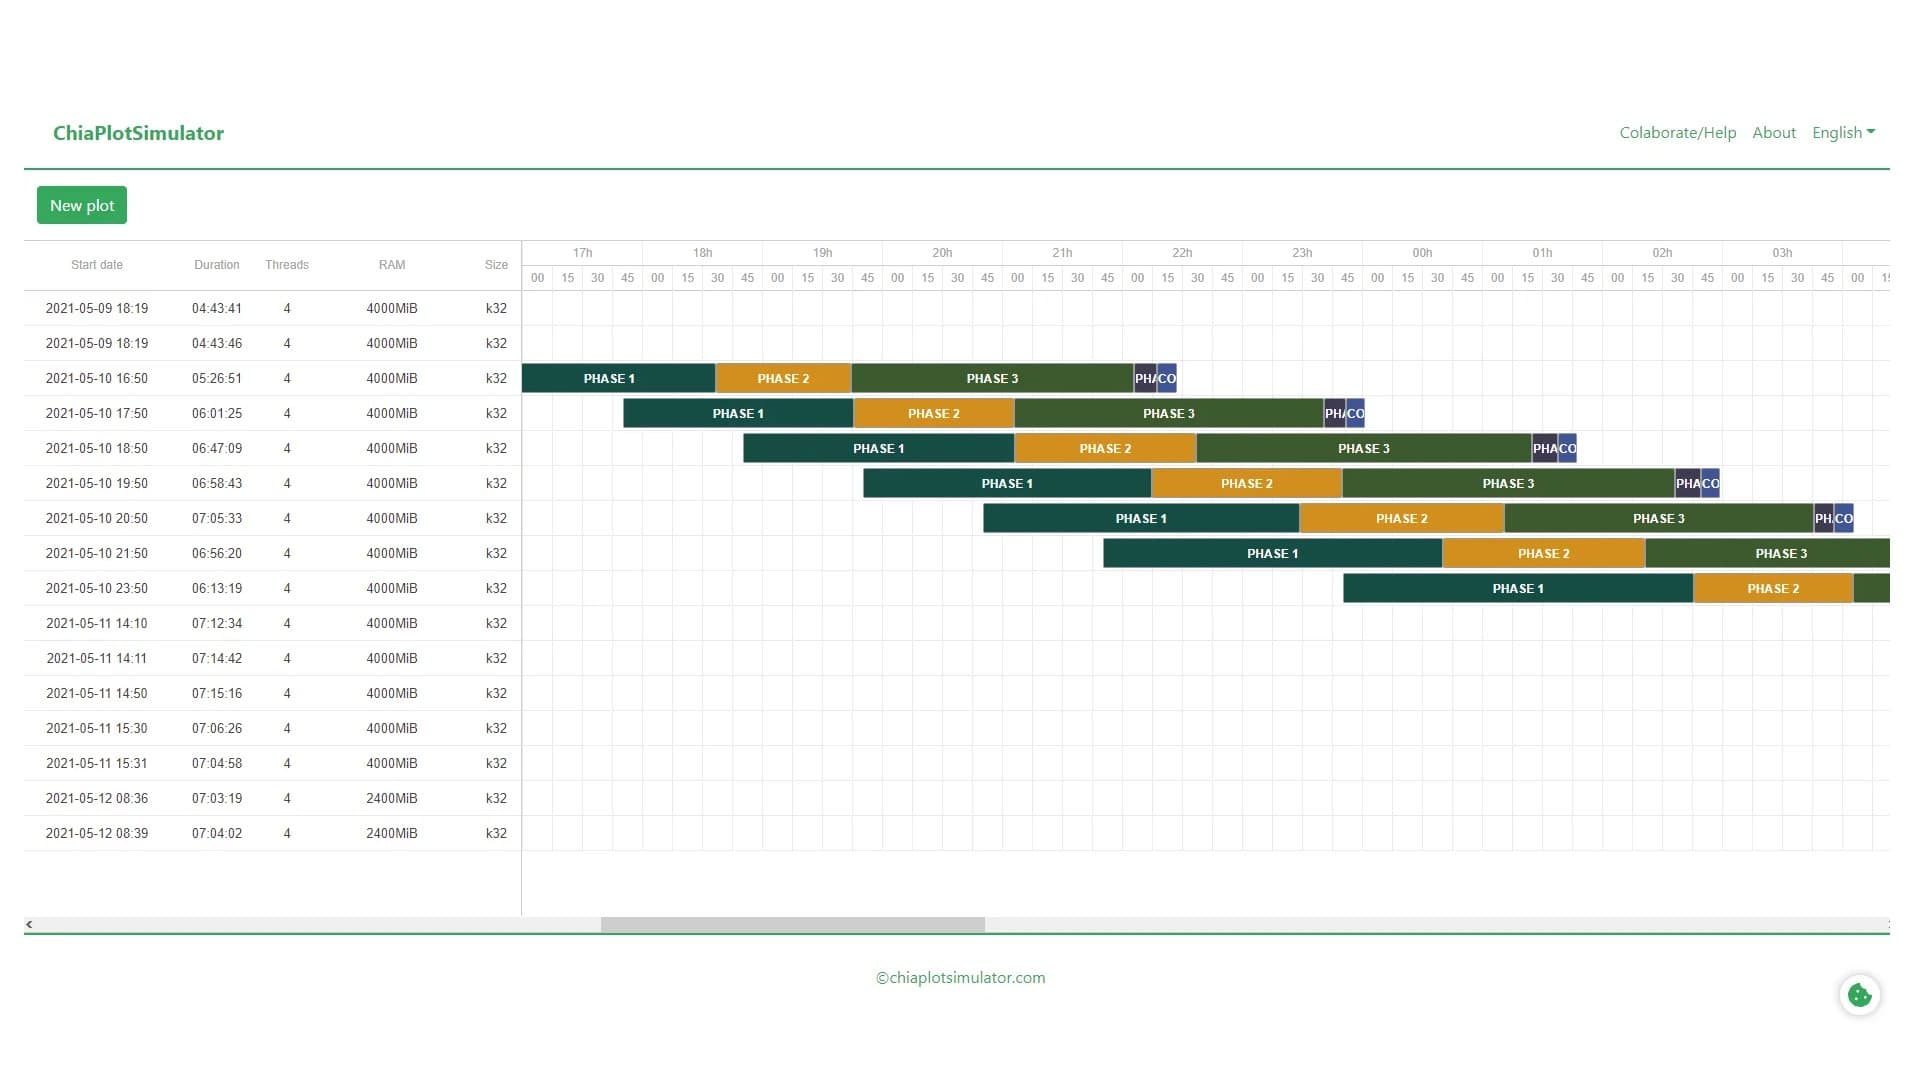The image size is (1920, 1080).
Task: Click the 2400MiB RAM cell
Action: point(391,798)
